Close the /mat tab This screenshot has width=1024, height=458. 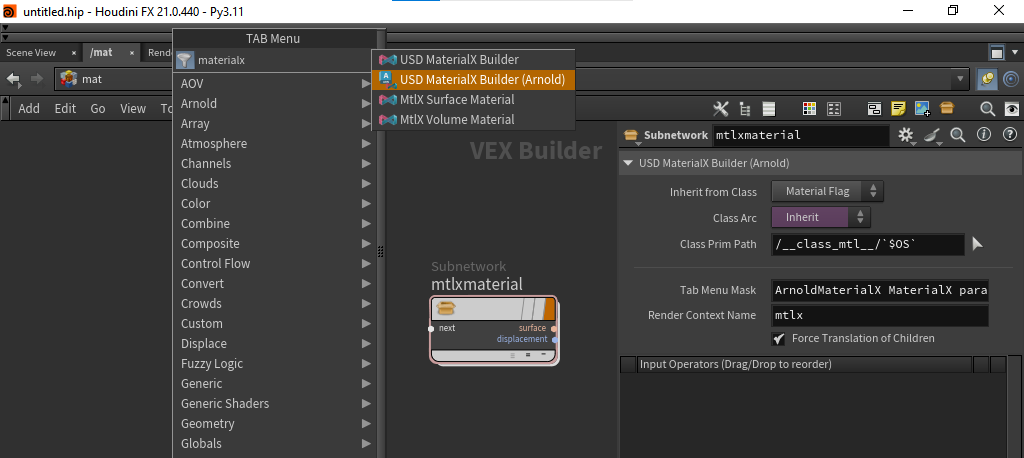point(131,53)
